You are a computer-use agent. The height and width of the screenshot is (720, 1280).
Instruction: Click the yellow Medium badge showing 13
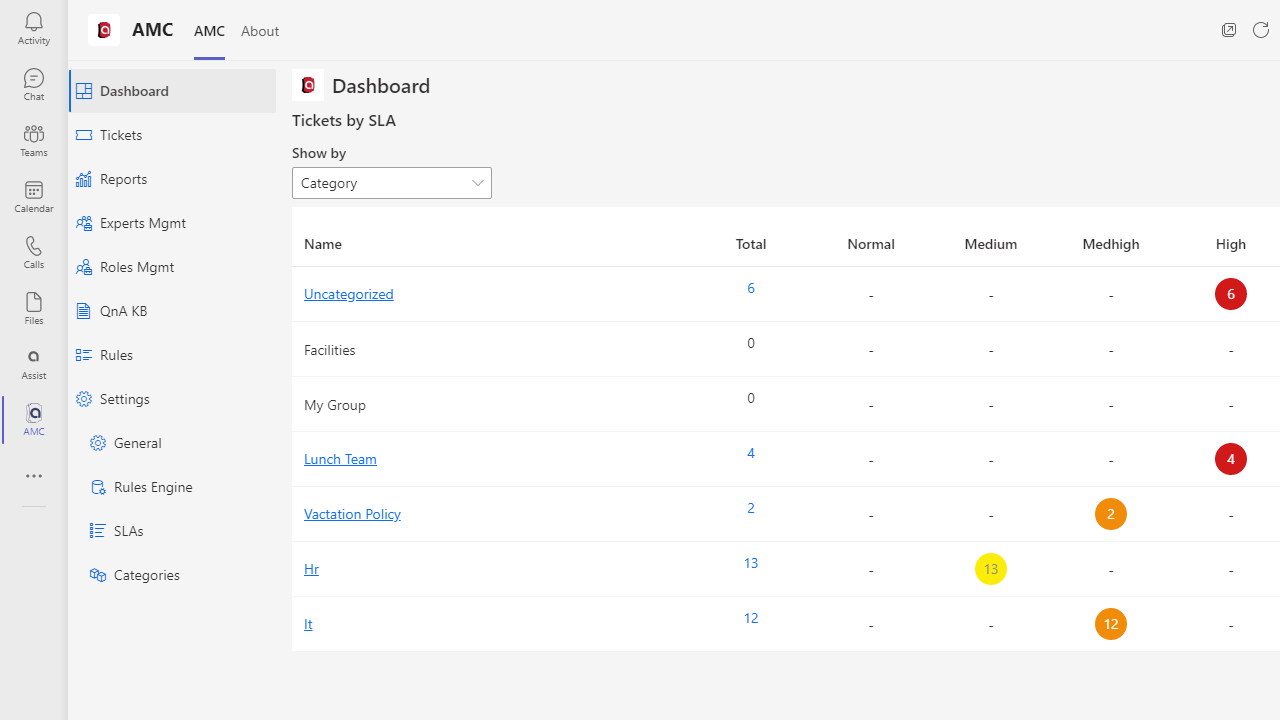(991, 569)
